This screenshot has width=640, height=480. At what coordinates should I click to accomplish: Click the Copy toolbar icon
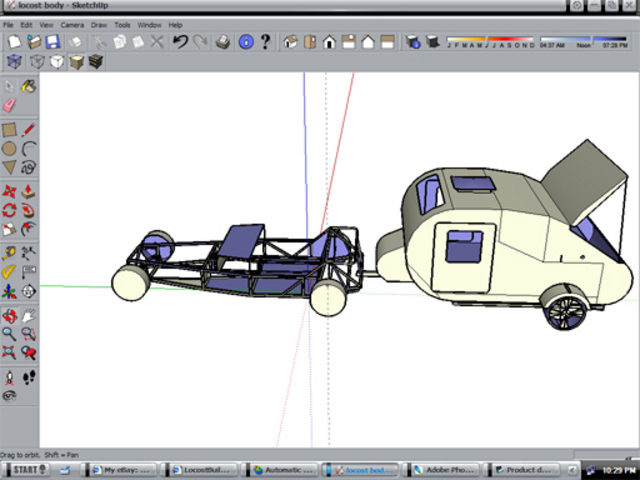pos(119,42)
